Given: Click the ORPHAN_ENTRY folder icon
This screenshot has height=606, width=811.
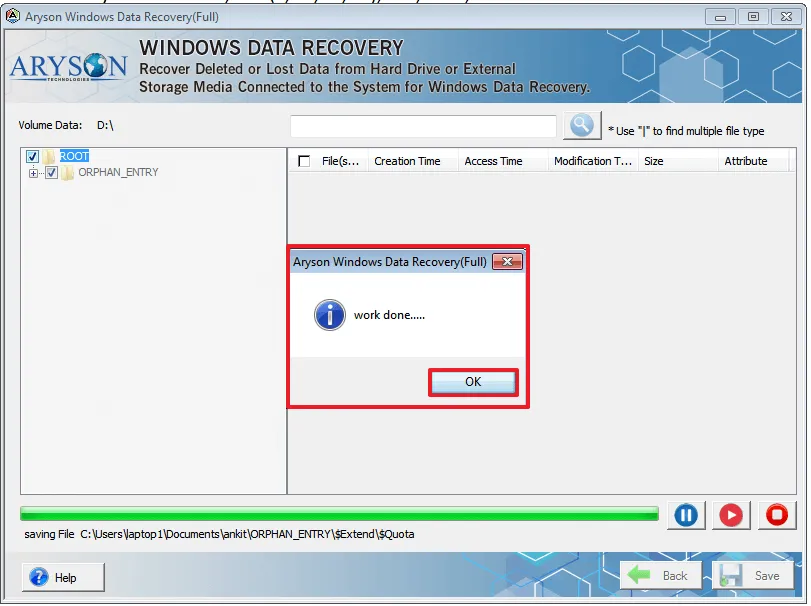Looking at the screenshot, I should pos(67,173).
